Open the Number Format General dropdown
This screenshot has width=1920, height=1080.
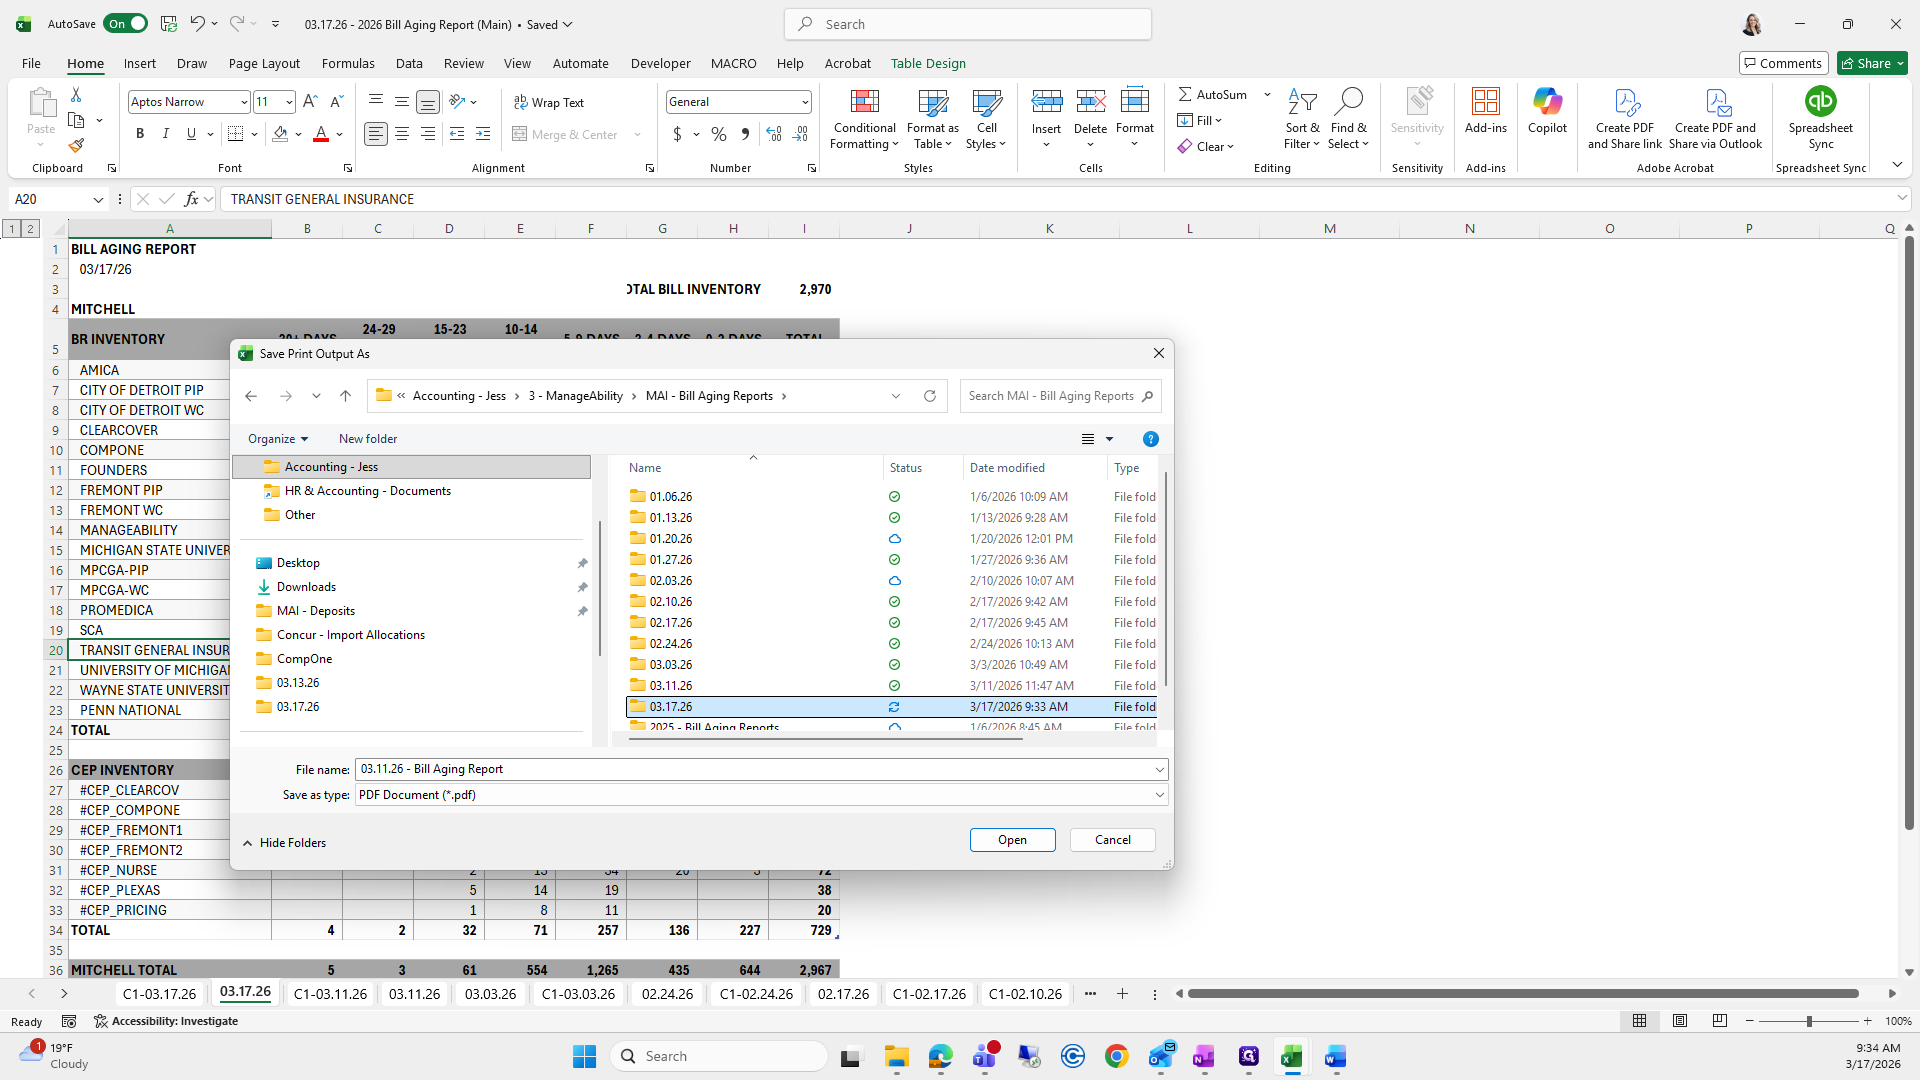pyautogui.click(x=804, y=102)
